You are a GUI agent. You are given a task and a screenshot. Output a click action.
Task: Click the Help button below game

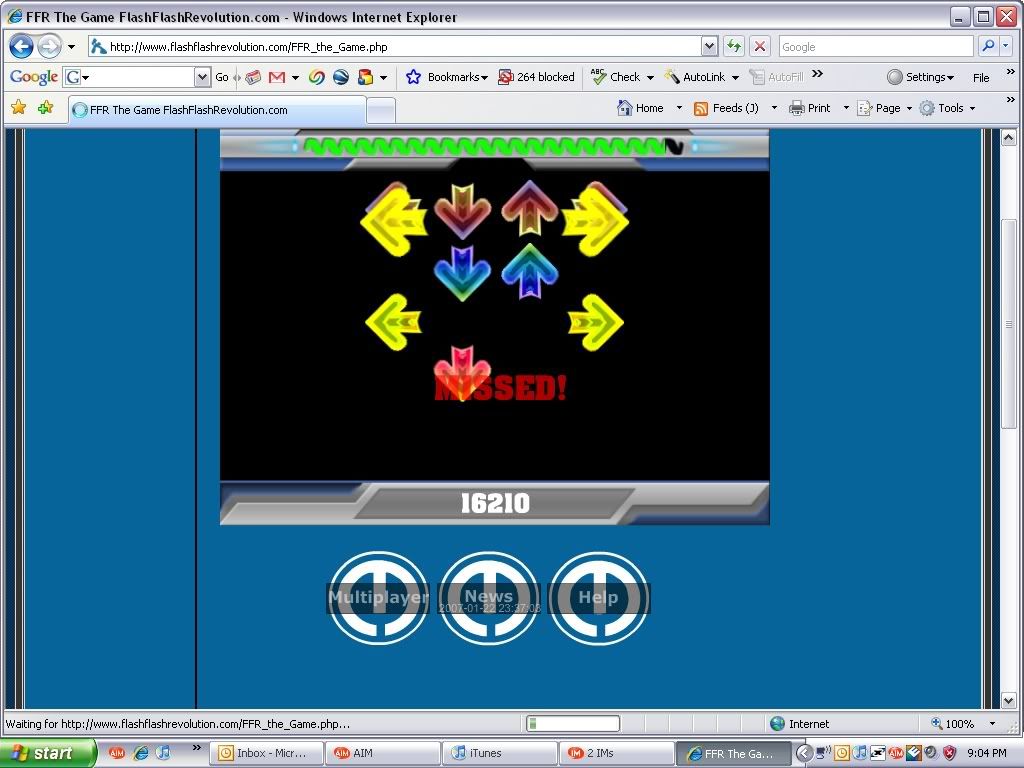click(598, 598)
